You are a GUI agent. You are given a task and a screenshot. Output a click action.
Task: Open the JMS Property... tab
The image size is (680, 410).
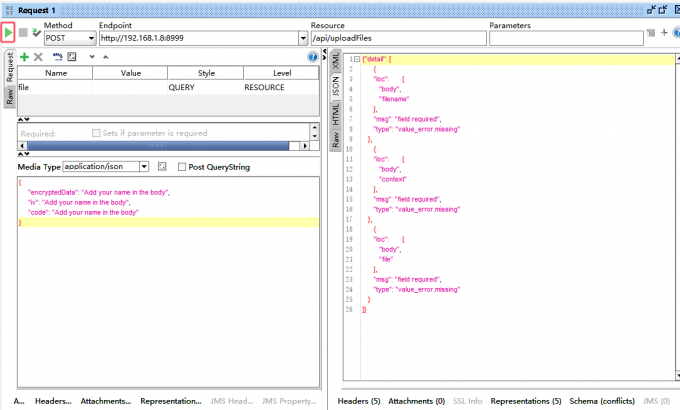289,401
